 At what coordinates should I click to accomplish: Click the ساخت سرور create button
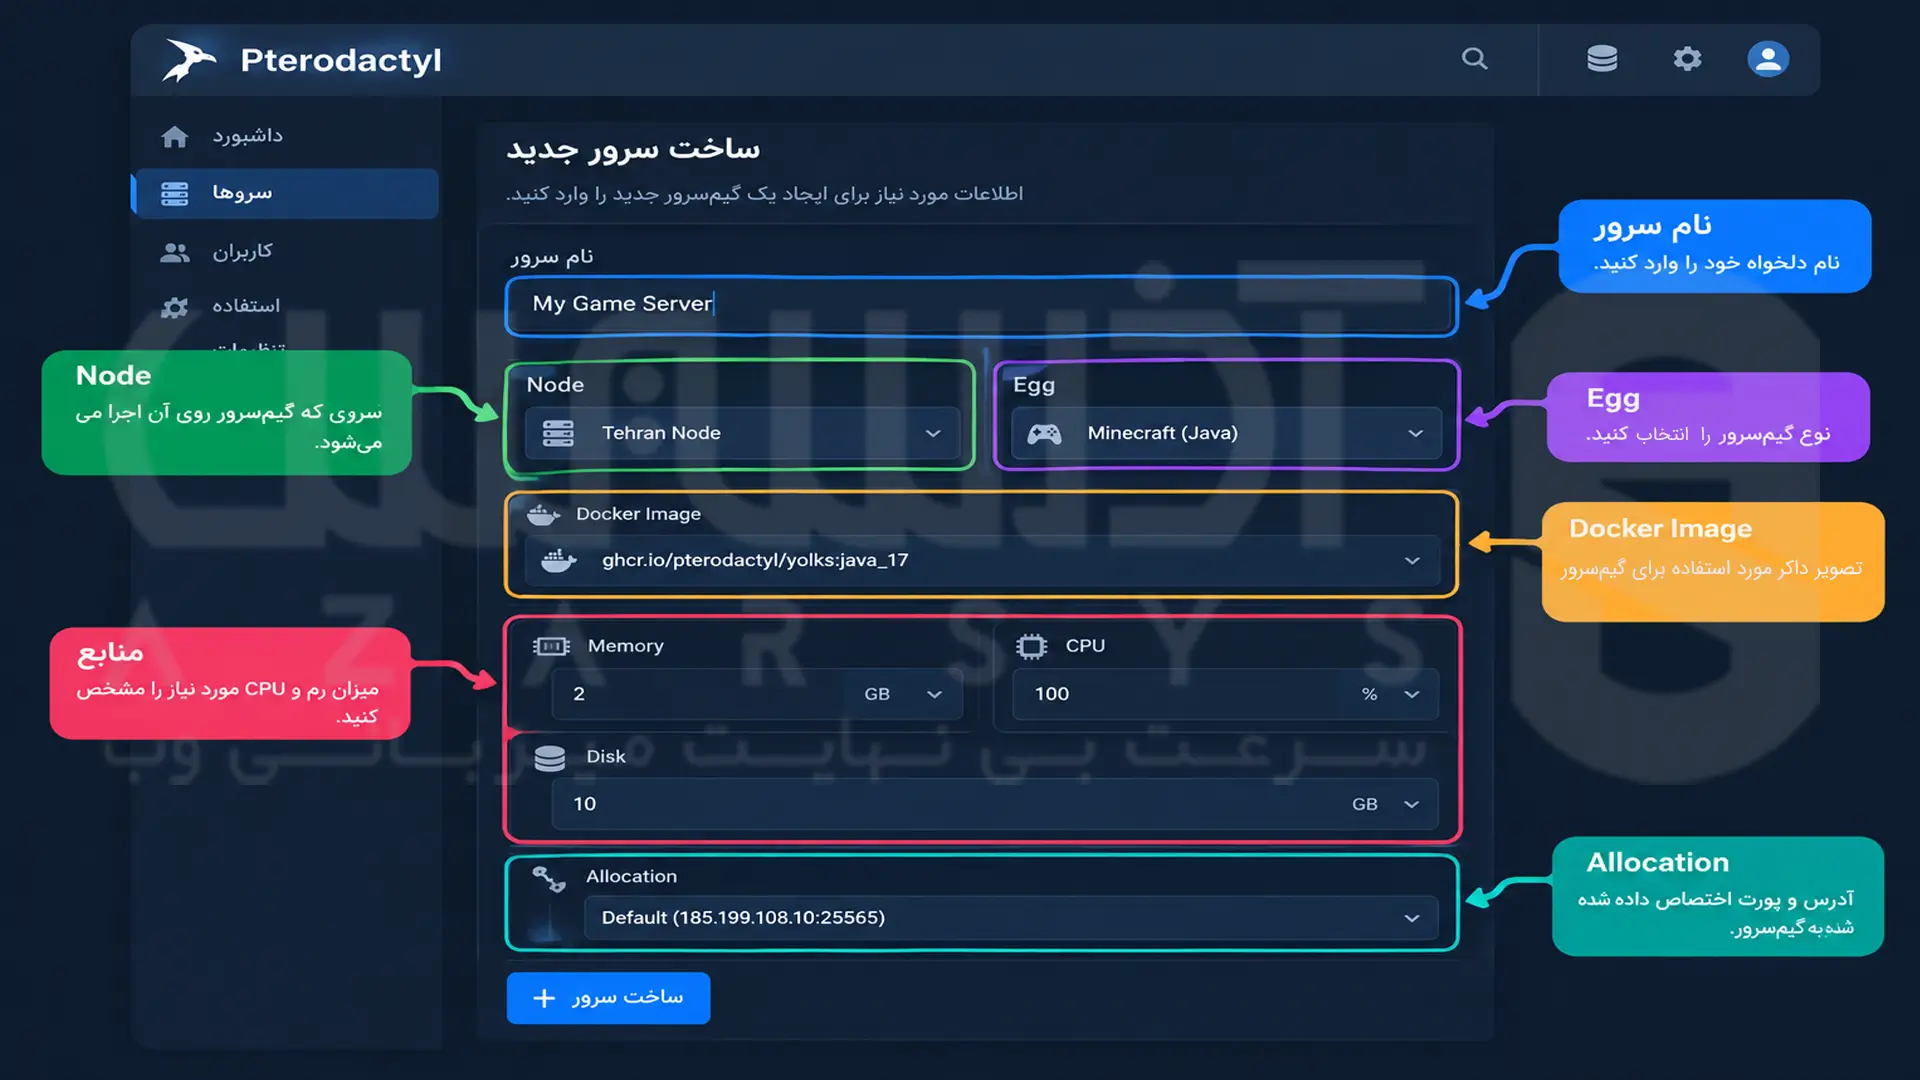point(608,998)
